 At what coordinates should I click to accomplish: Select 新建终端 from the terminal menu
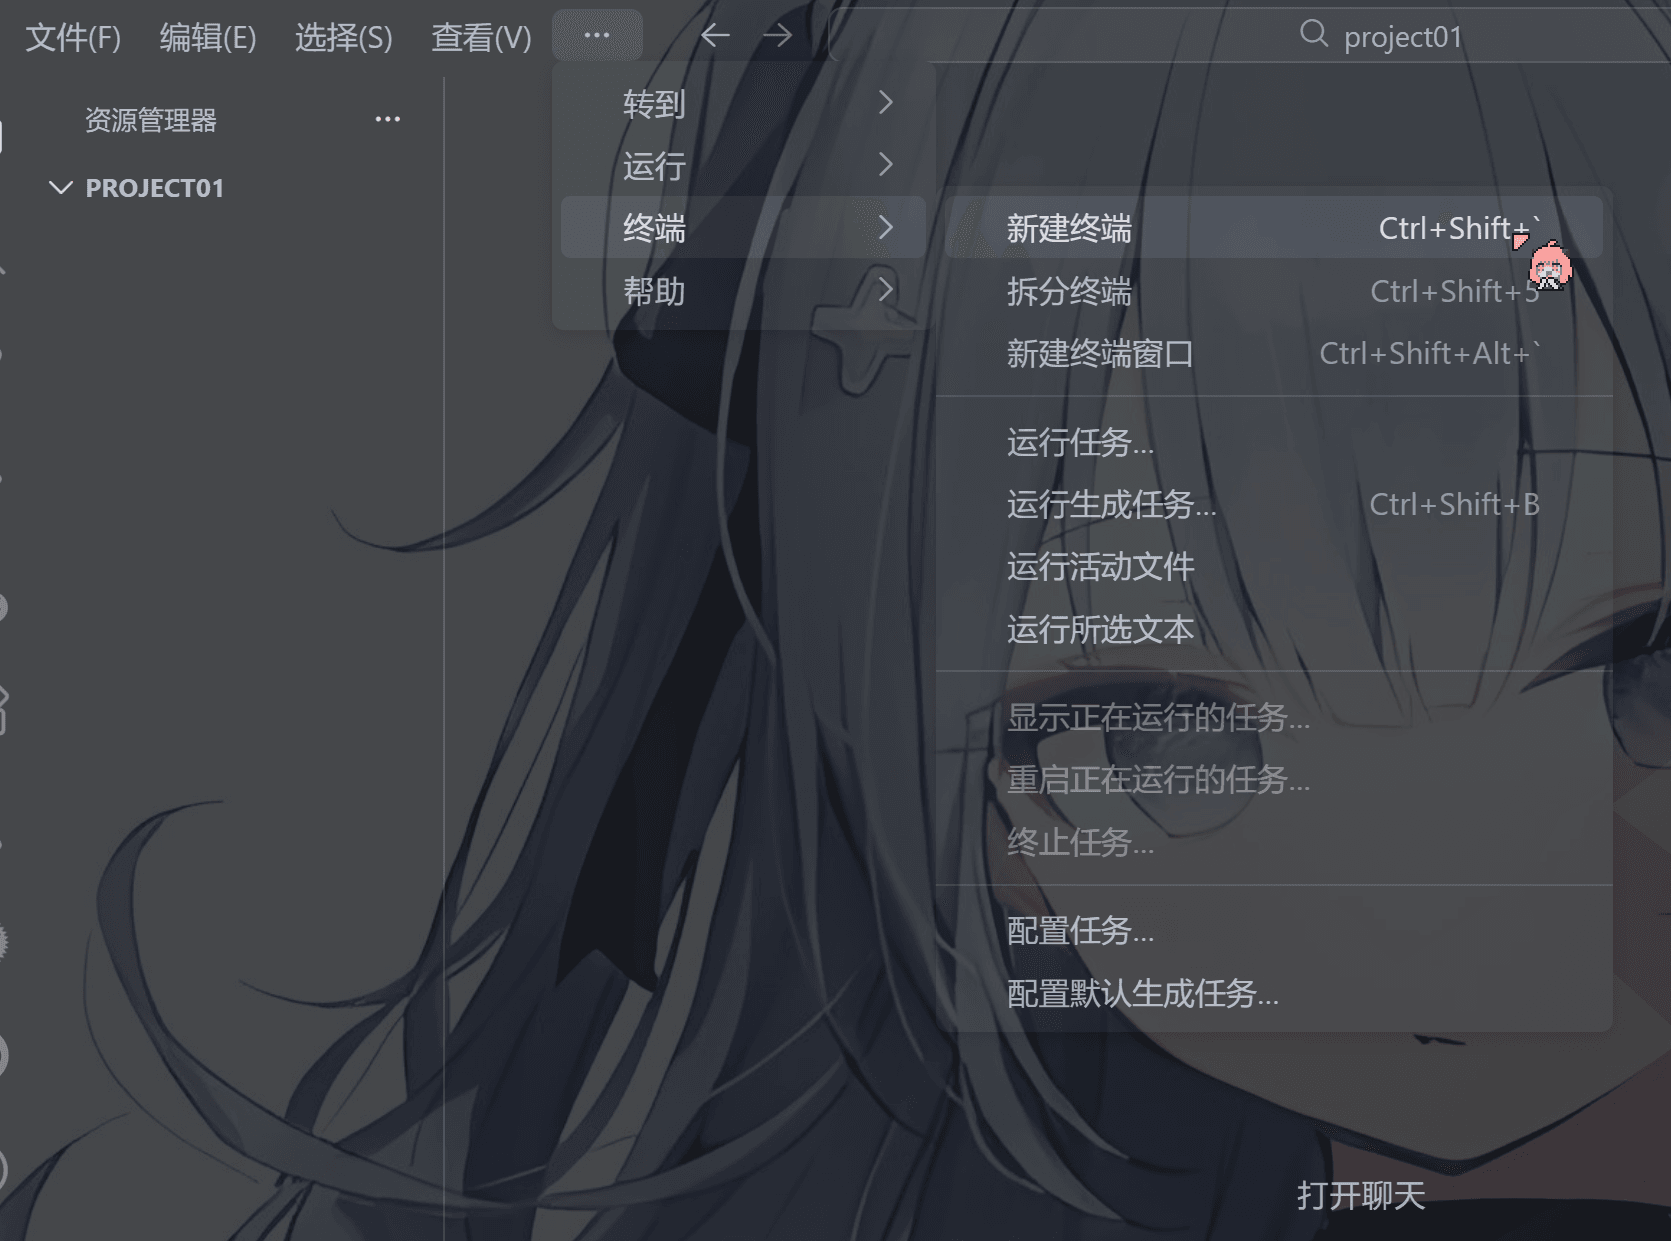(1274, 228)
